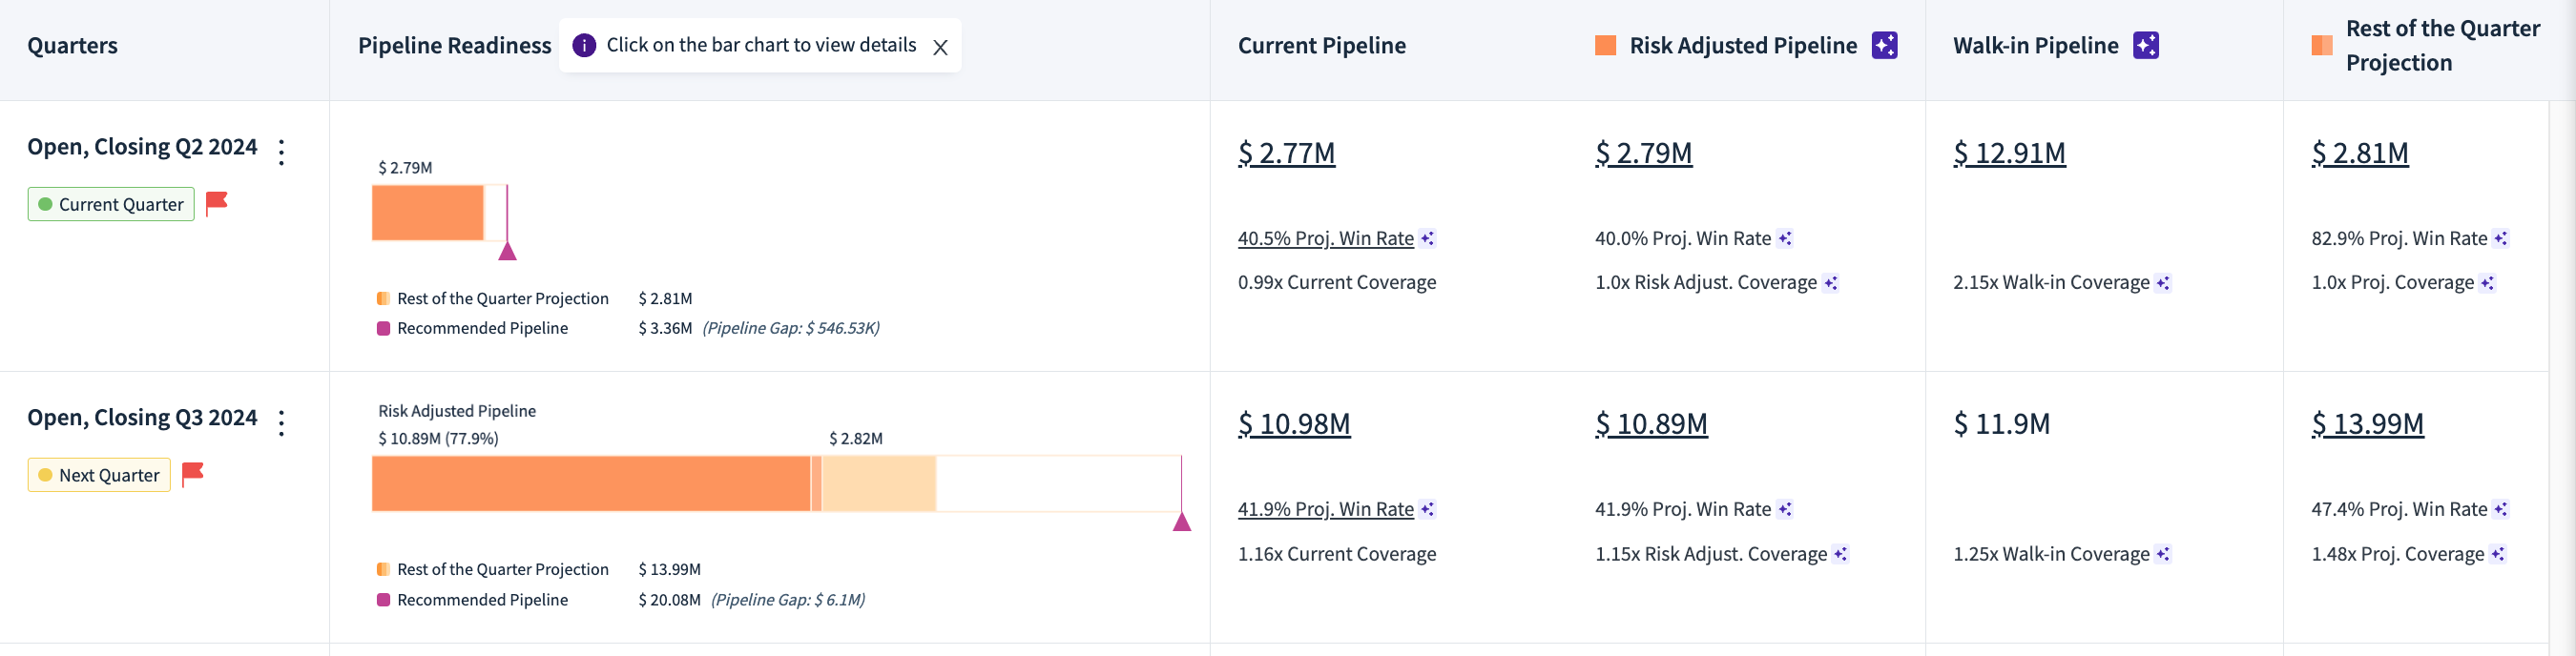Open the kebab menu for Closing Q3 2024
The width and height of the screenshot is (2576, 656).
point(282,423)
